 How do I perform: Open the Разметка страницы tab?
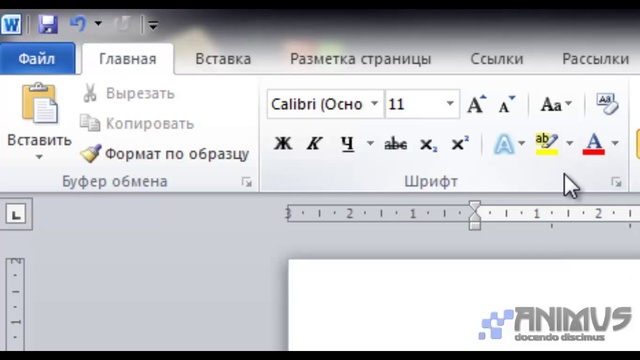(x=360, y=59)
